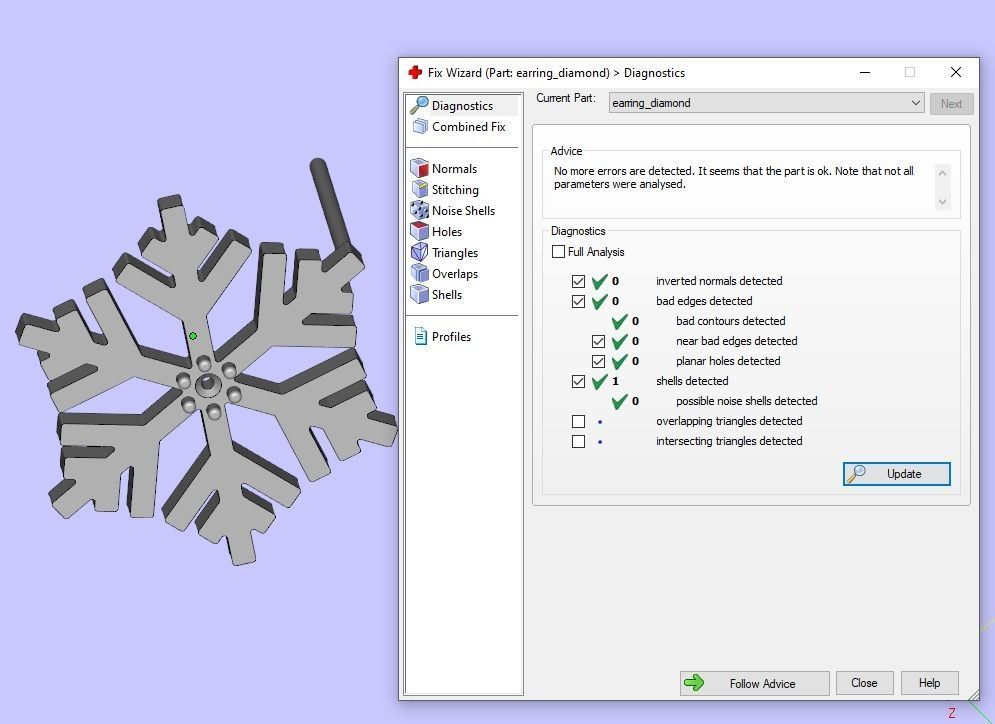This screenshot has height=724, width=995.
Task: Click the Normals red cube icon
Action: [x=419, y=168]
